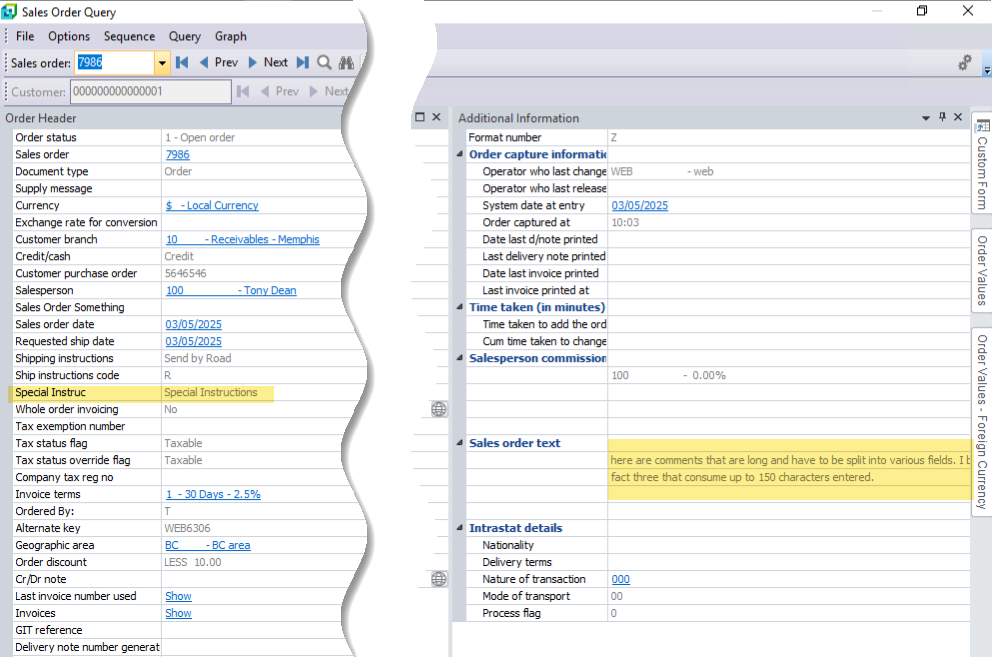This screenshot has height=657, width=992.
Task: Open the Custom Form side tab
Action: pyautogui.click(x=982, y=165)
